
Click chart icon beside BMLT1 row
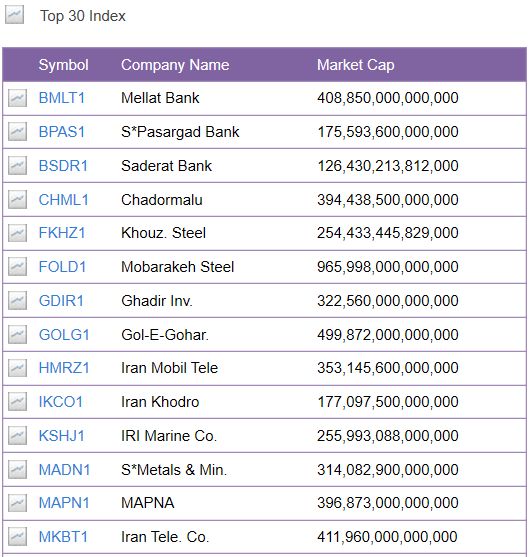tap(17, 98)
